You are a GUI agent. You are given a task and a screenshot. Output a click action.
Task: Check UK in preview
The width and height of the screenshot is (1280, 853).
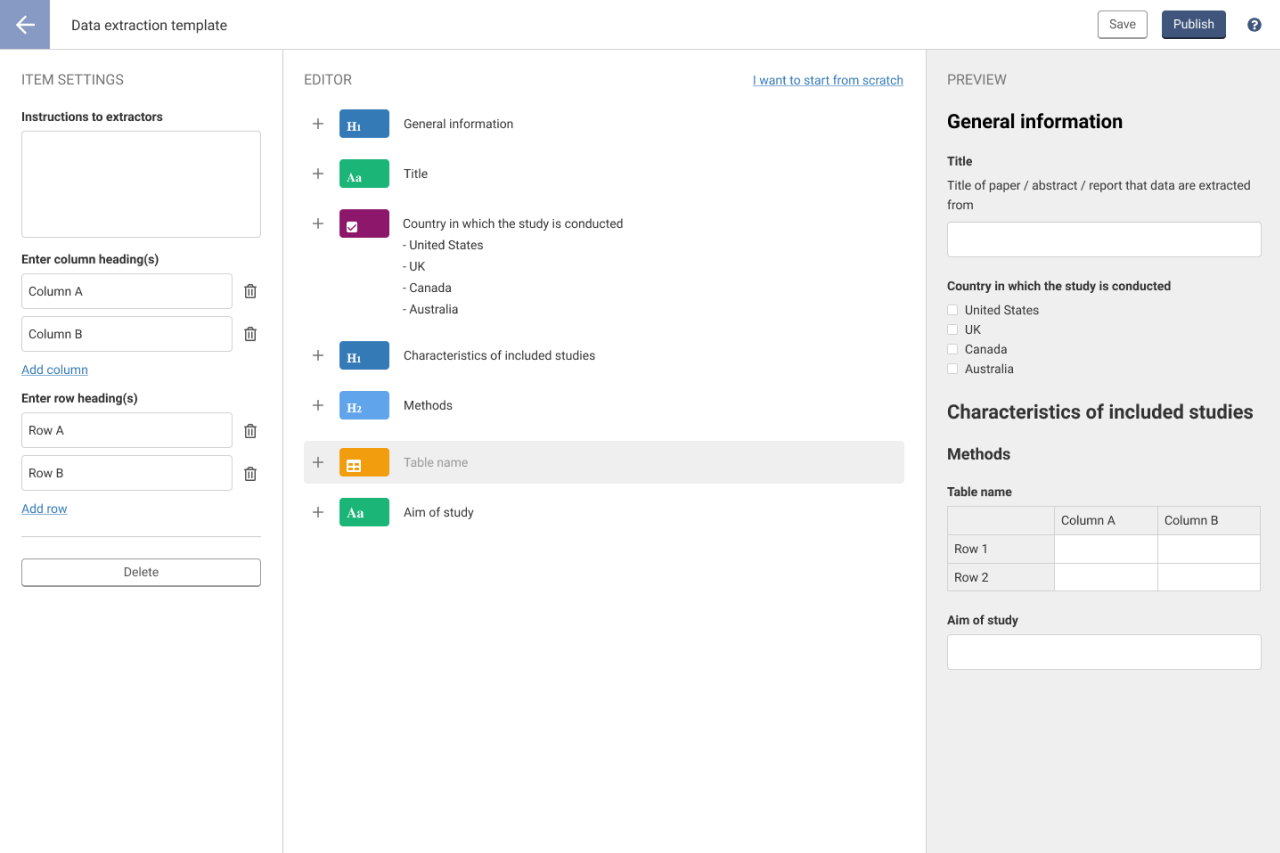point(953,330)
